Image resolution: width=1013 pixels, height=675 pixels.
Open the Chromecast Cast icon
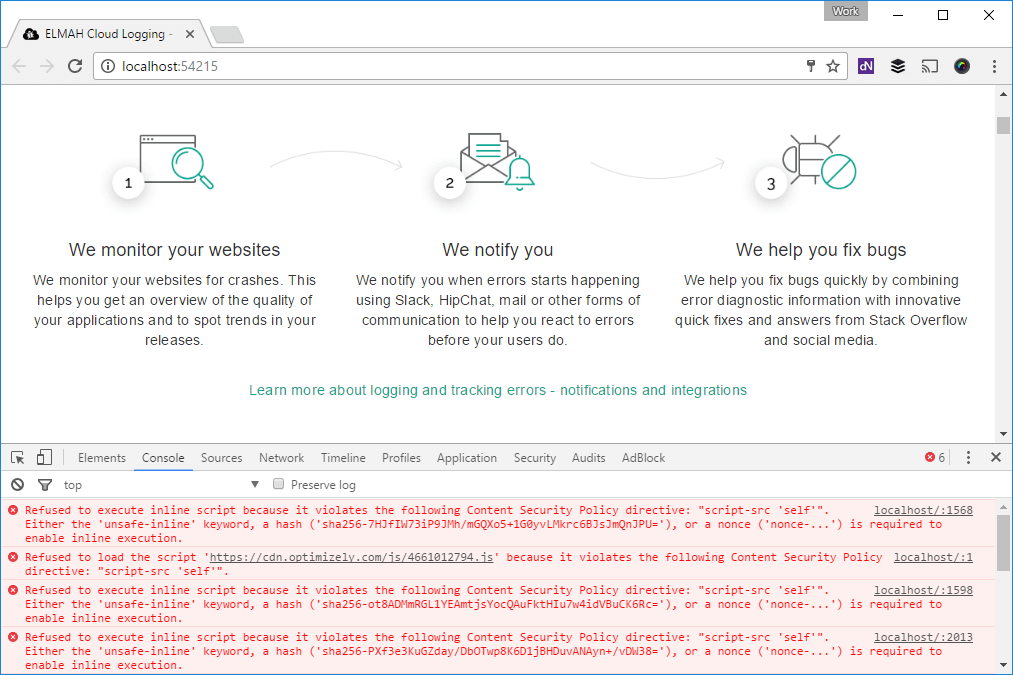pyautogui.click(x=929, y=66)
